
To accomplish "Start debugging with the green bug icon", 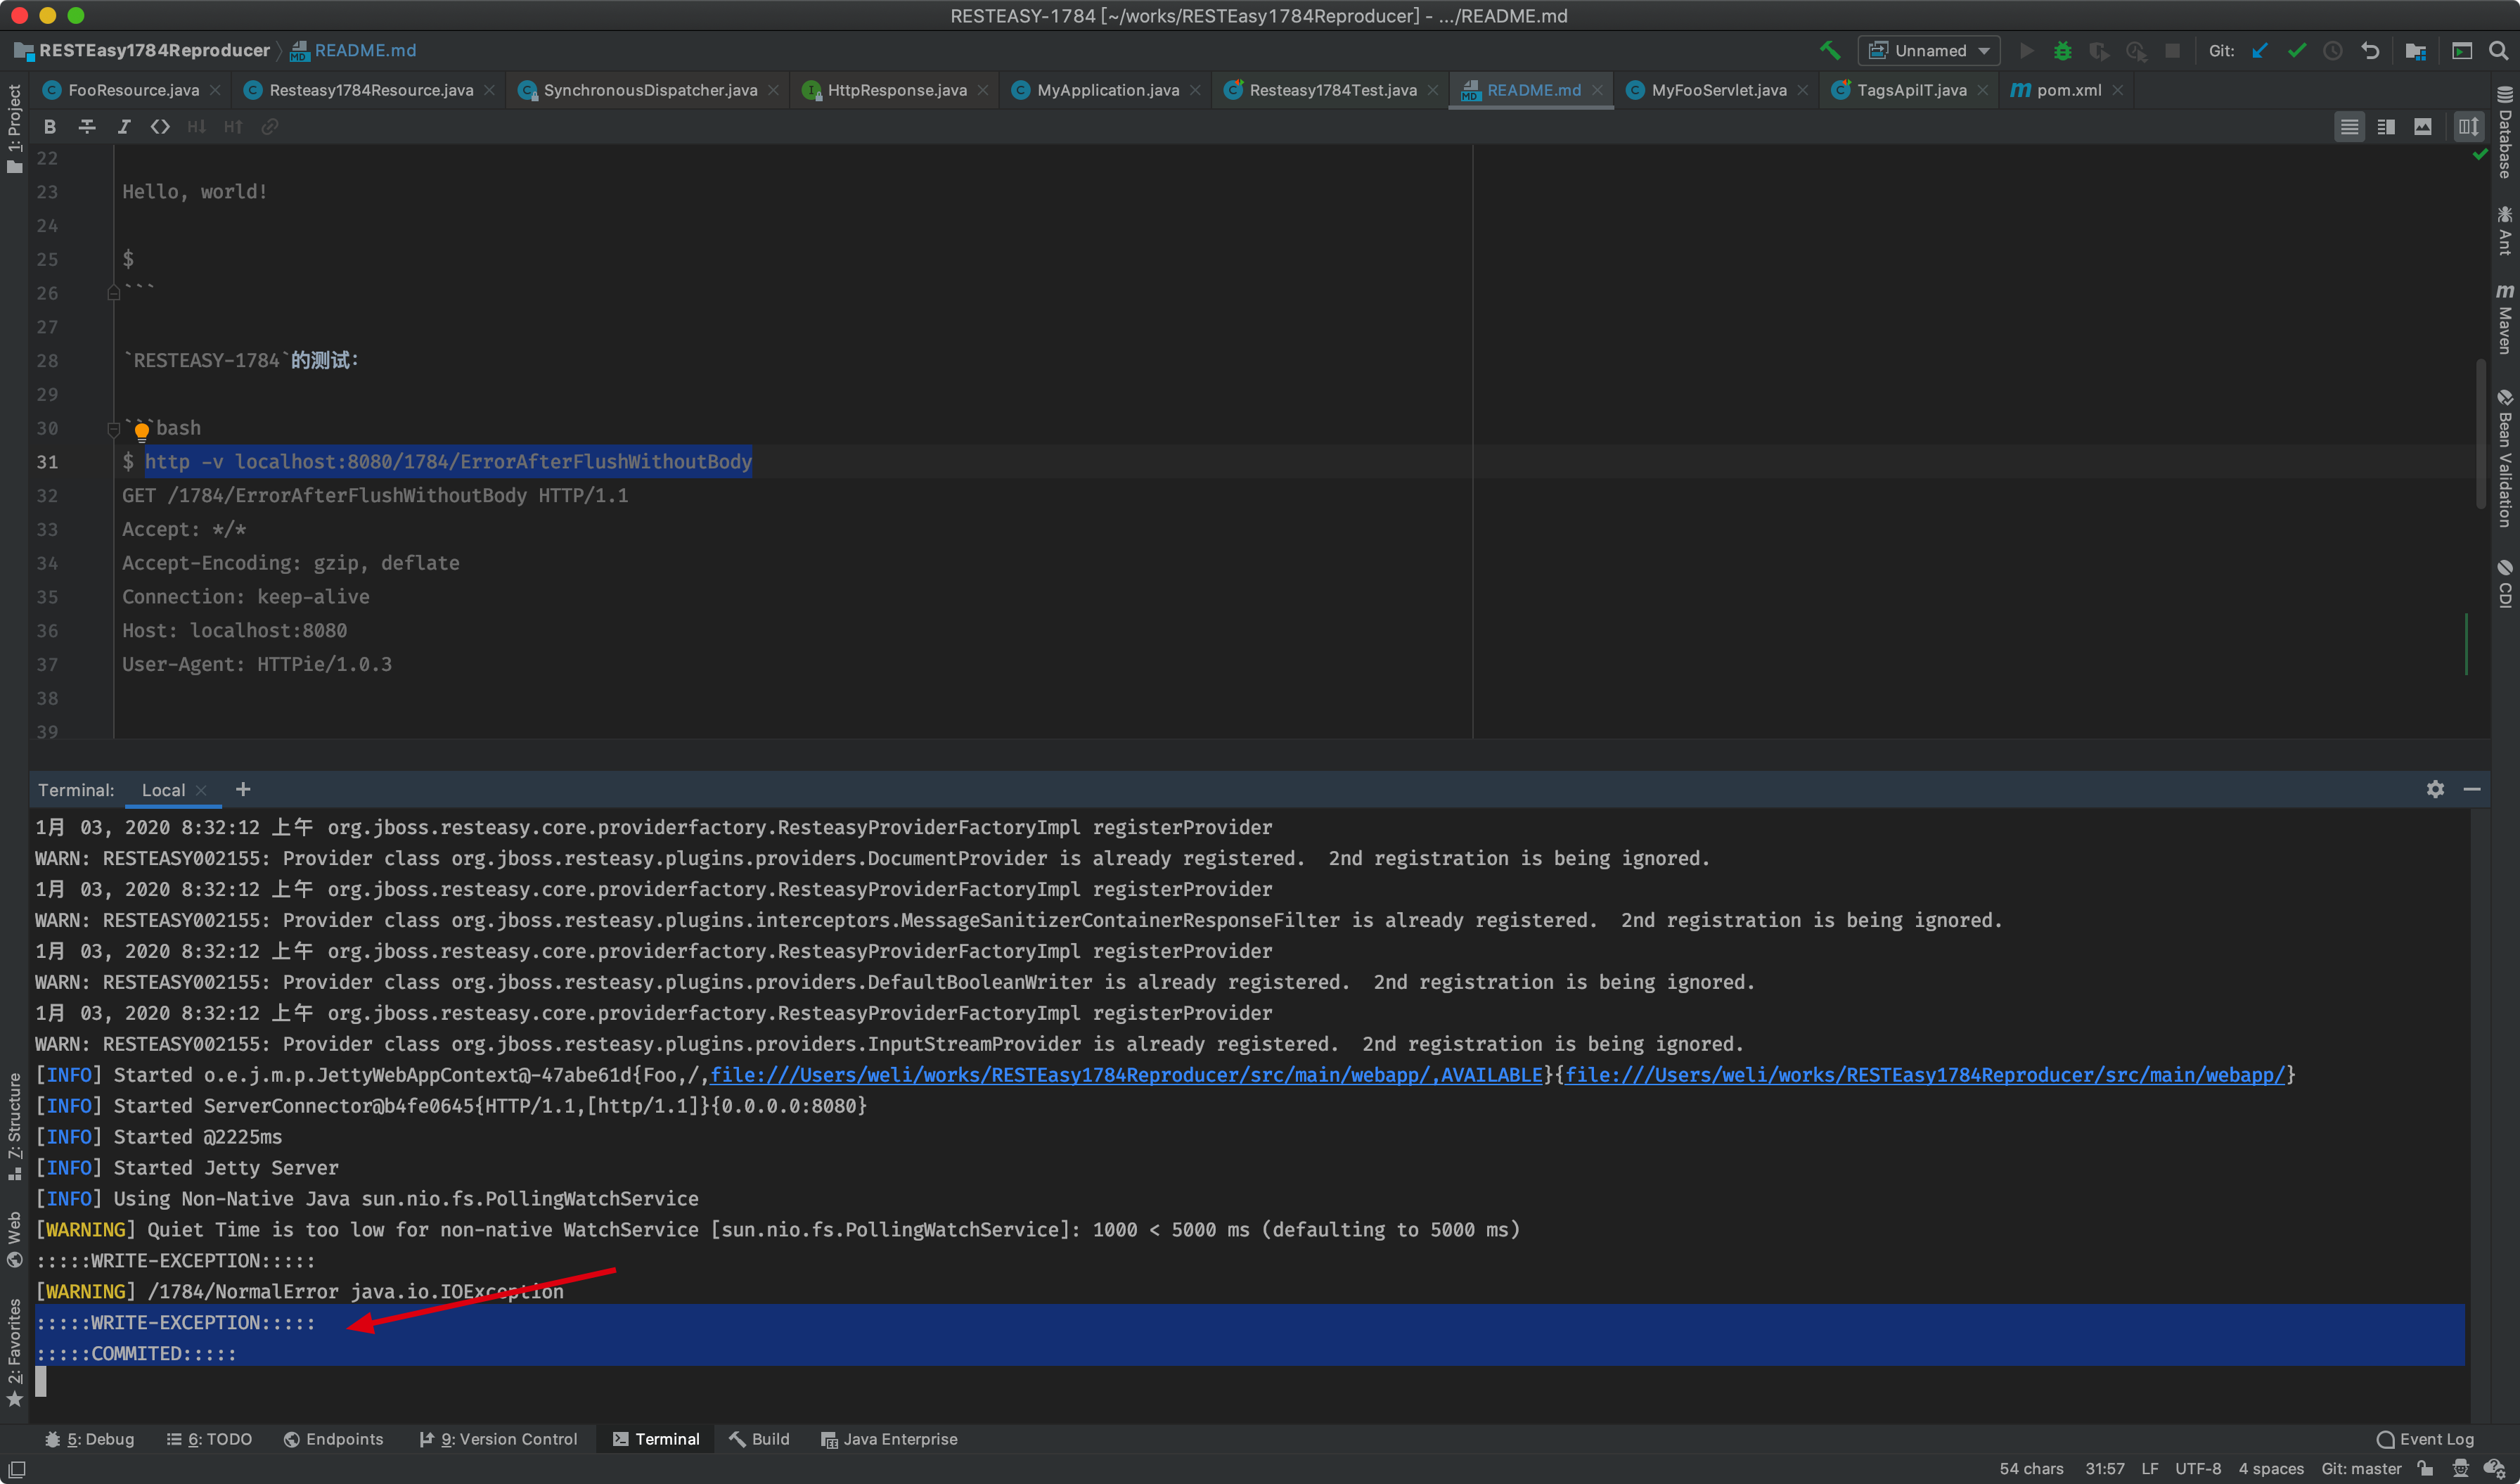I will click(x=2062, y=50).
